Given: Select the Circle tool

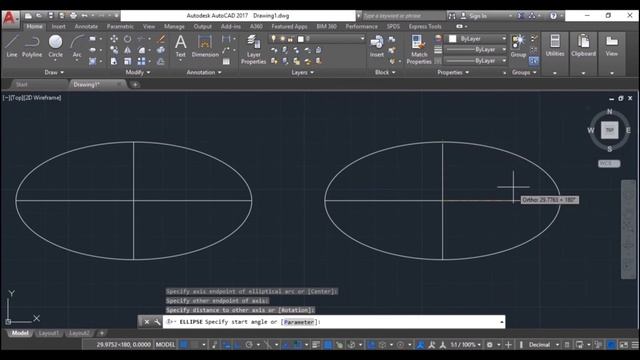Looking at the screenshot, I should (x=56, y=46).
